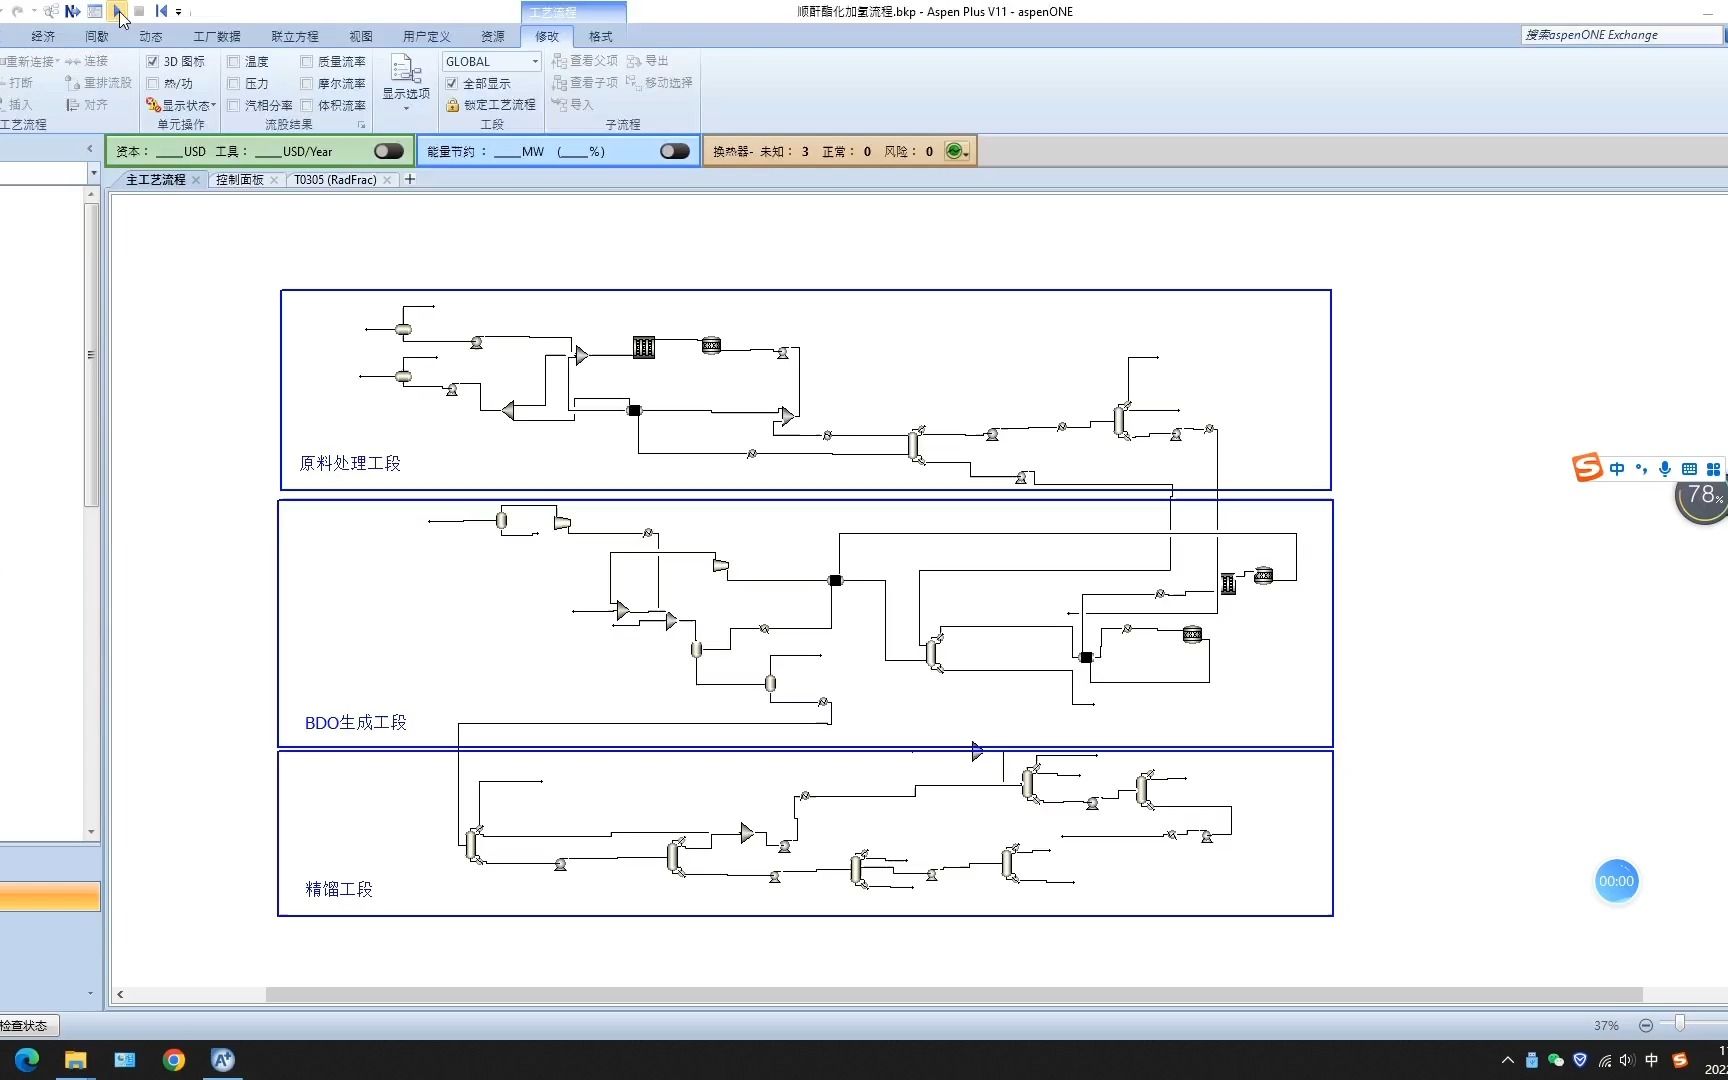Uncheck the 全部显示 checkbox
The image size is (1728, 1080).
point(452,84)
